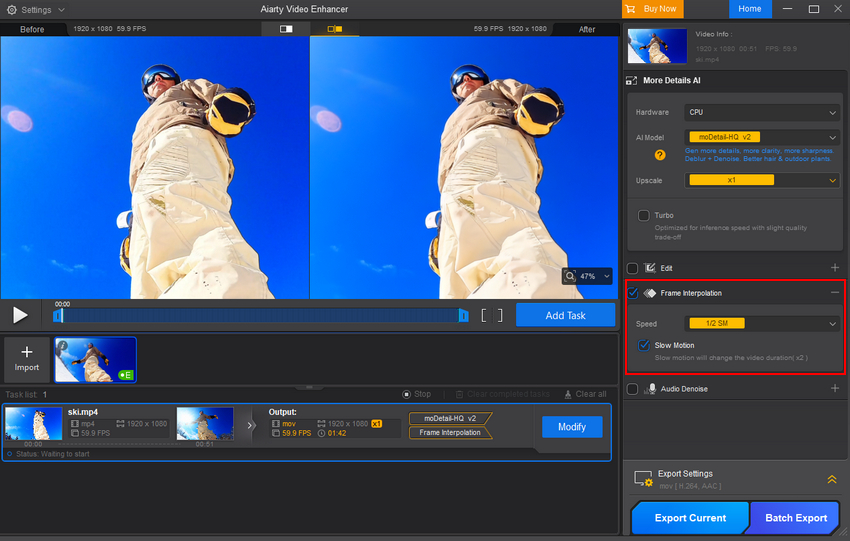Click the AI Model help question icon
The width and height of the screenshot is (850, 541).
click(x=660, y=155)
